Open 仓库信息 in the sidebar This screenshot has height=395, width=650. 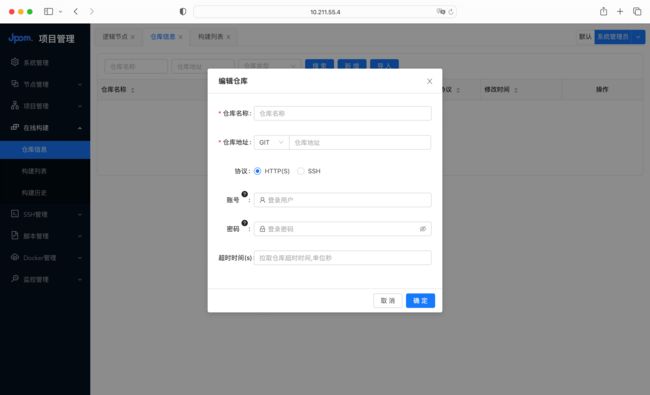pos(45,149)
